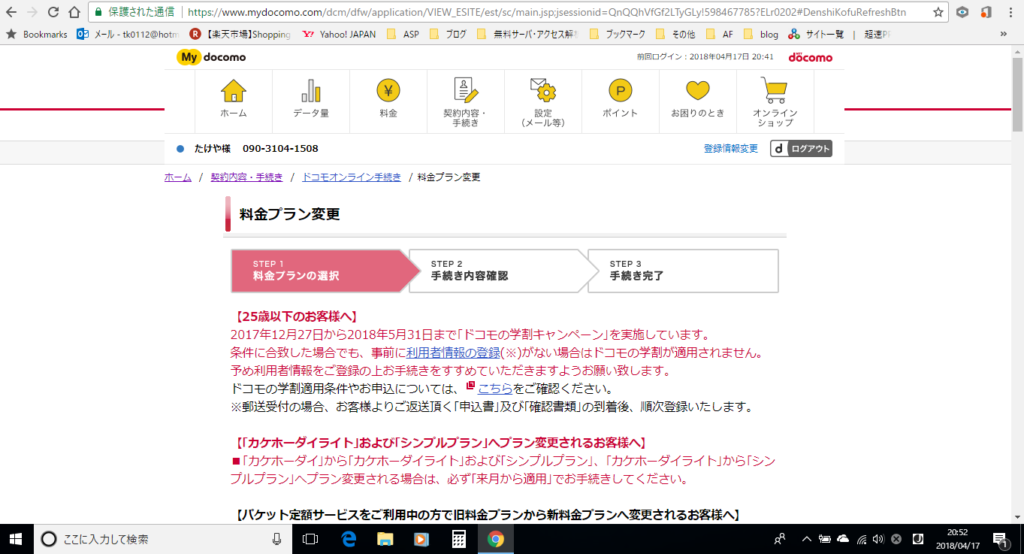Open the 料金 yen coin icon
The width and height of the screenshot is (1024, 554).
pyautogui.click(x=389, y=91)
